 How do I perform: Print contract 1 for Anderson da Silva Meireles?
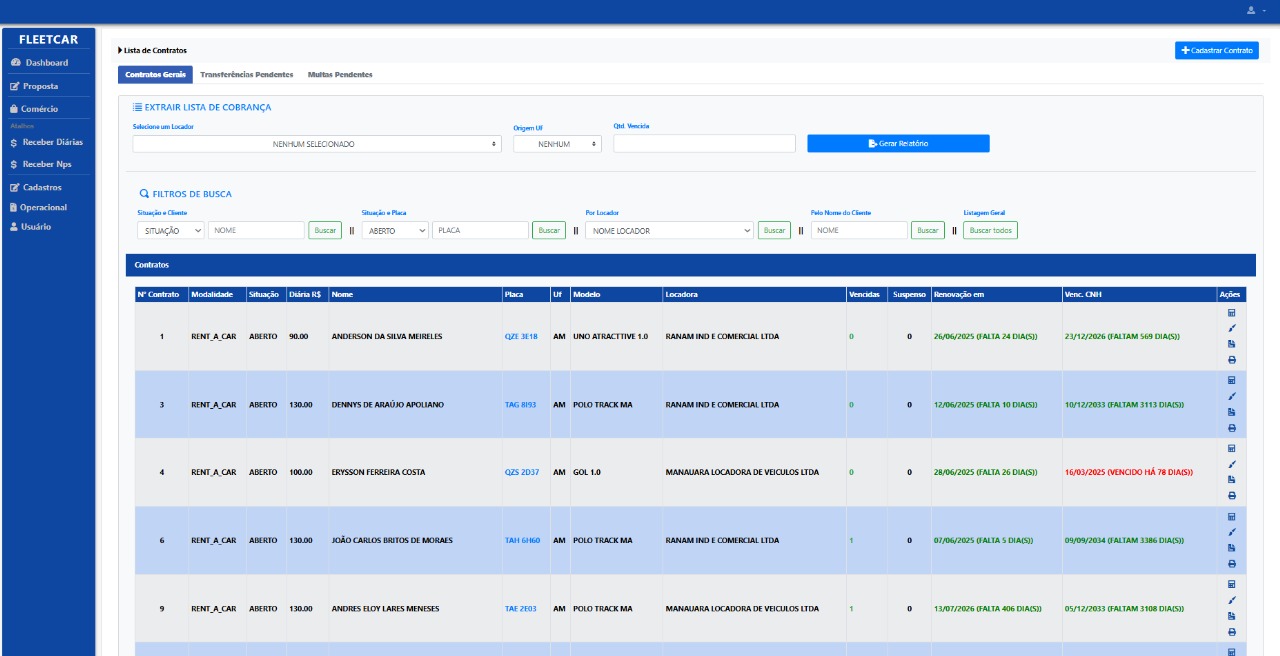click(x=1231, y=360)
